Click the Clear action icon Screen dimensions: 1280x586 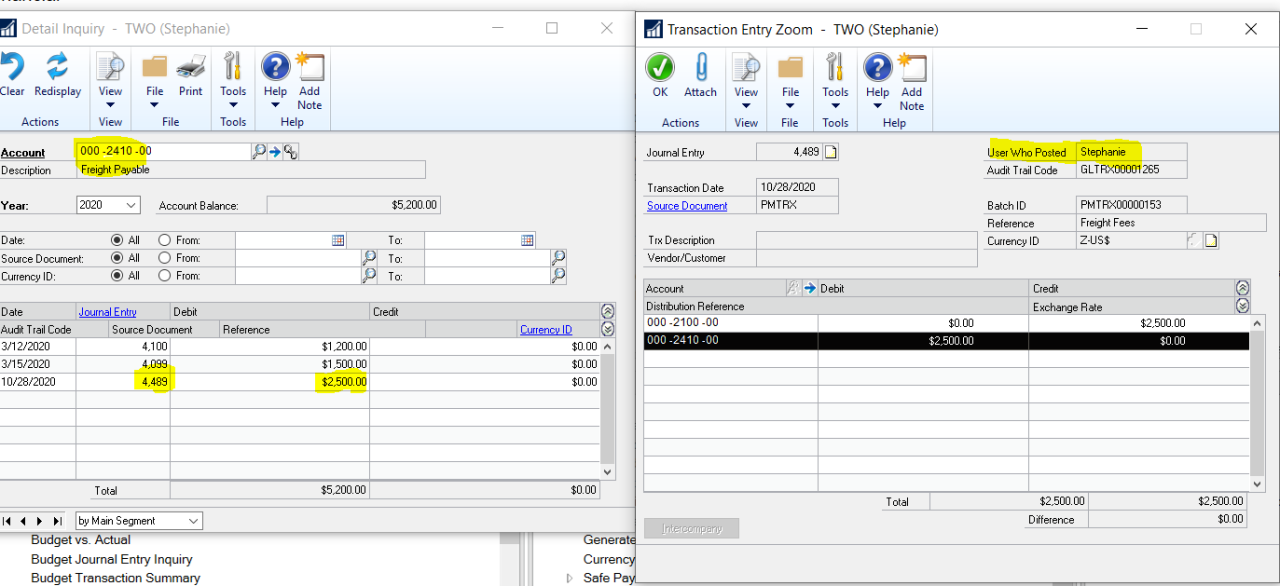coord(12,76)
